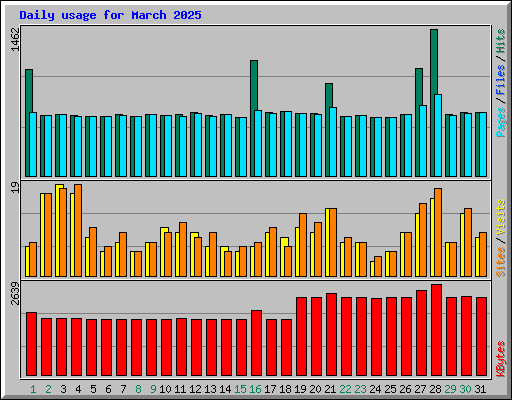Click day 29 label on x-axis
Image resolution: width=512 pixels, height=400 pixels.
450,389
